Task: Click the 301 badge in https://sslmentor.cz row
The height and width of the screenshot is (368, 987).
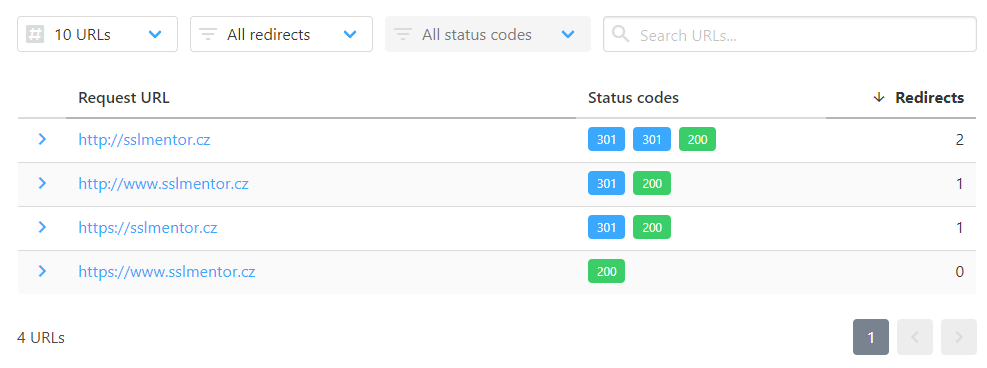Action: (x=606, y=228)
